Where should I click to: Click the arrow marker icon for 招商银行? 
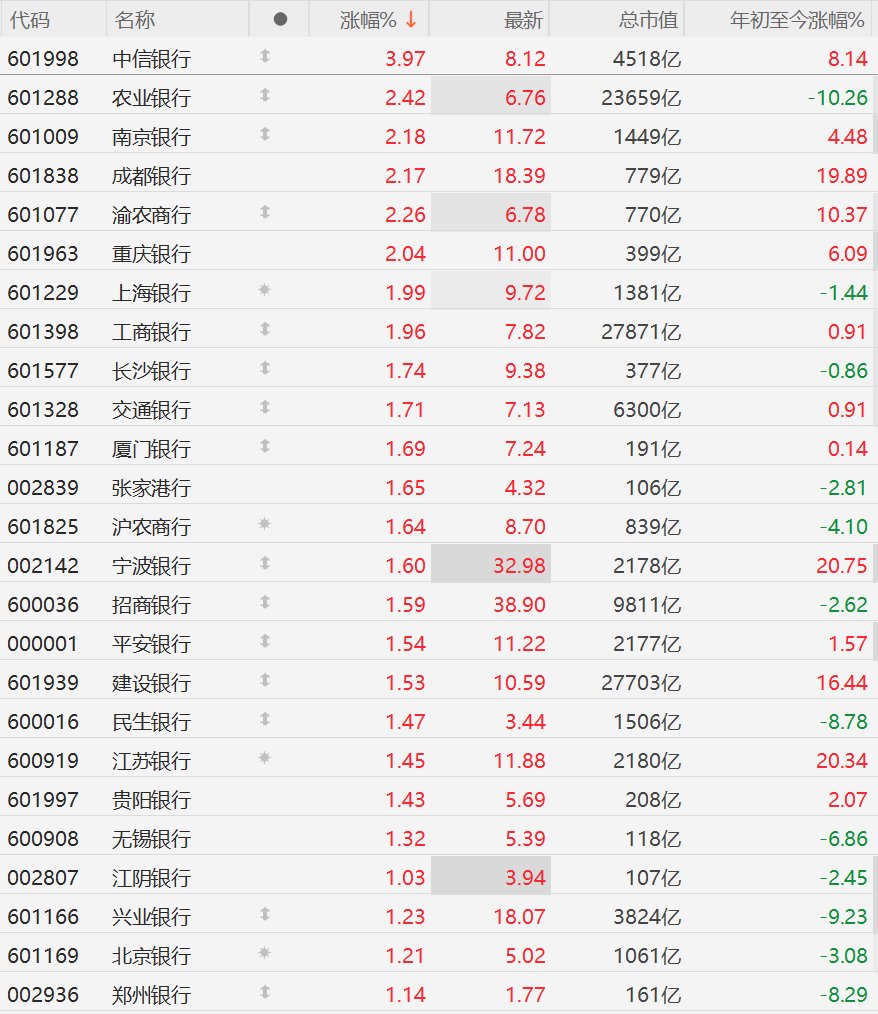point(265,602)
